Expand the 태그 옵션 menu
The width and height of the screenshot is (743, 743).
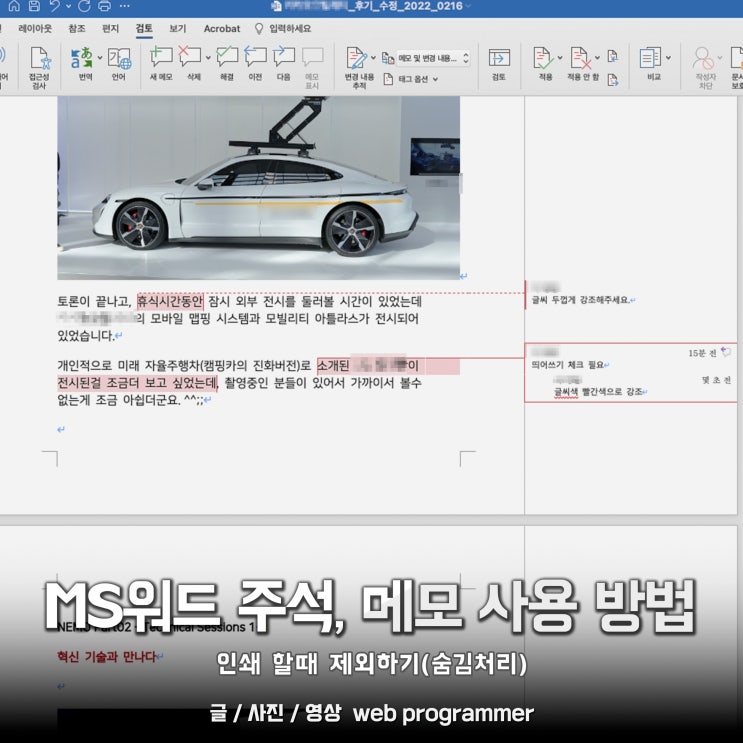click(x=410, y=79)
